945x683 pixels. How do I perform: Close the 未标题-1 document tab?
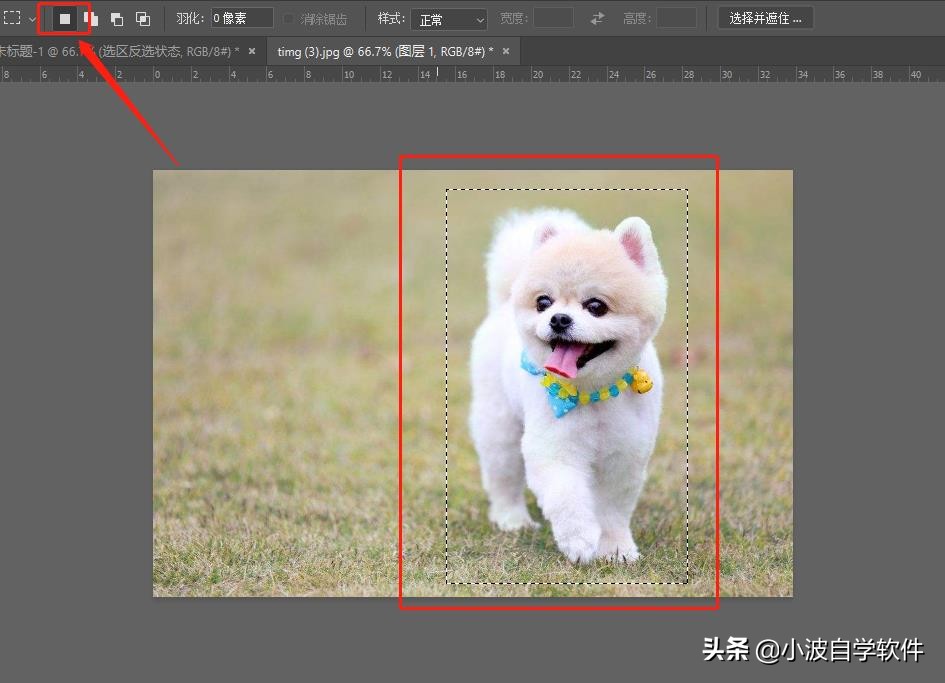[252, 51]
